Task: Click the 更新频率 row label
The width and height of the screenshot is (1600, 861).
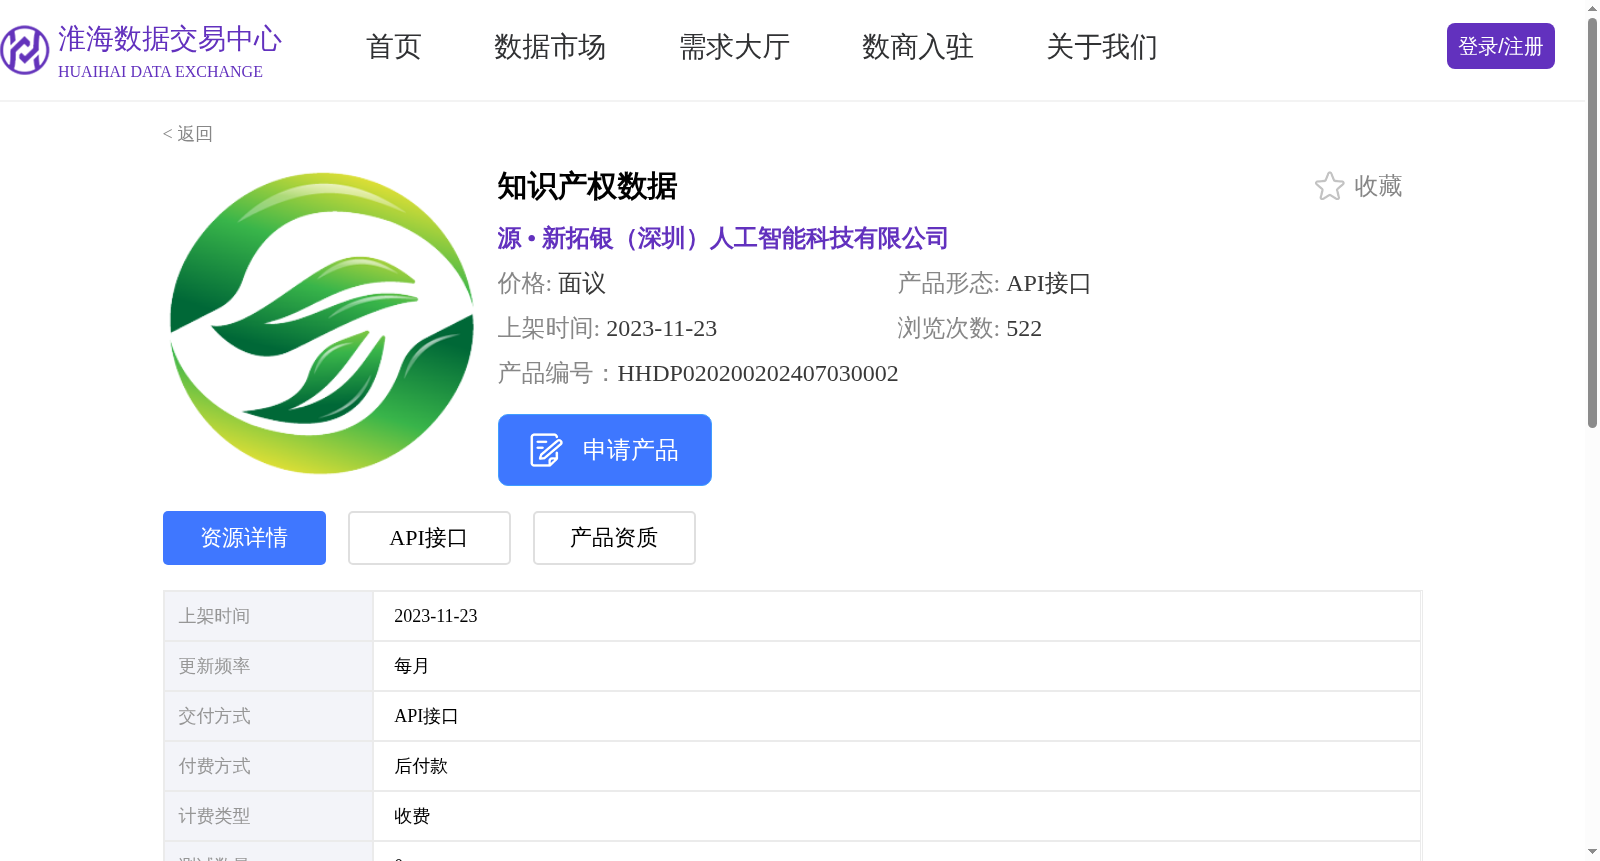Action: [x=214, y=666]
